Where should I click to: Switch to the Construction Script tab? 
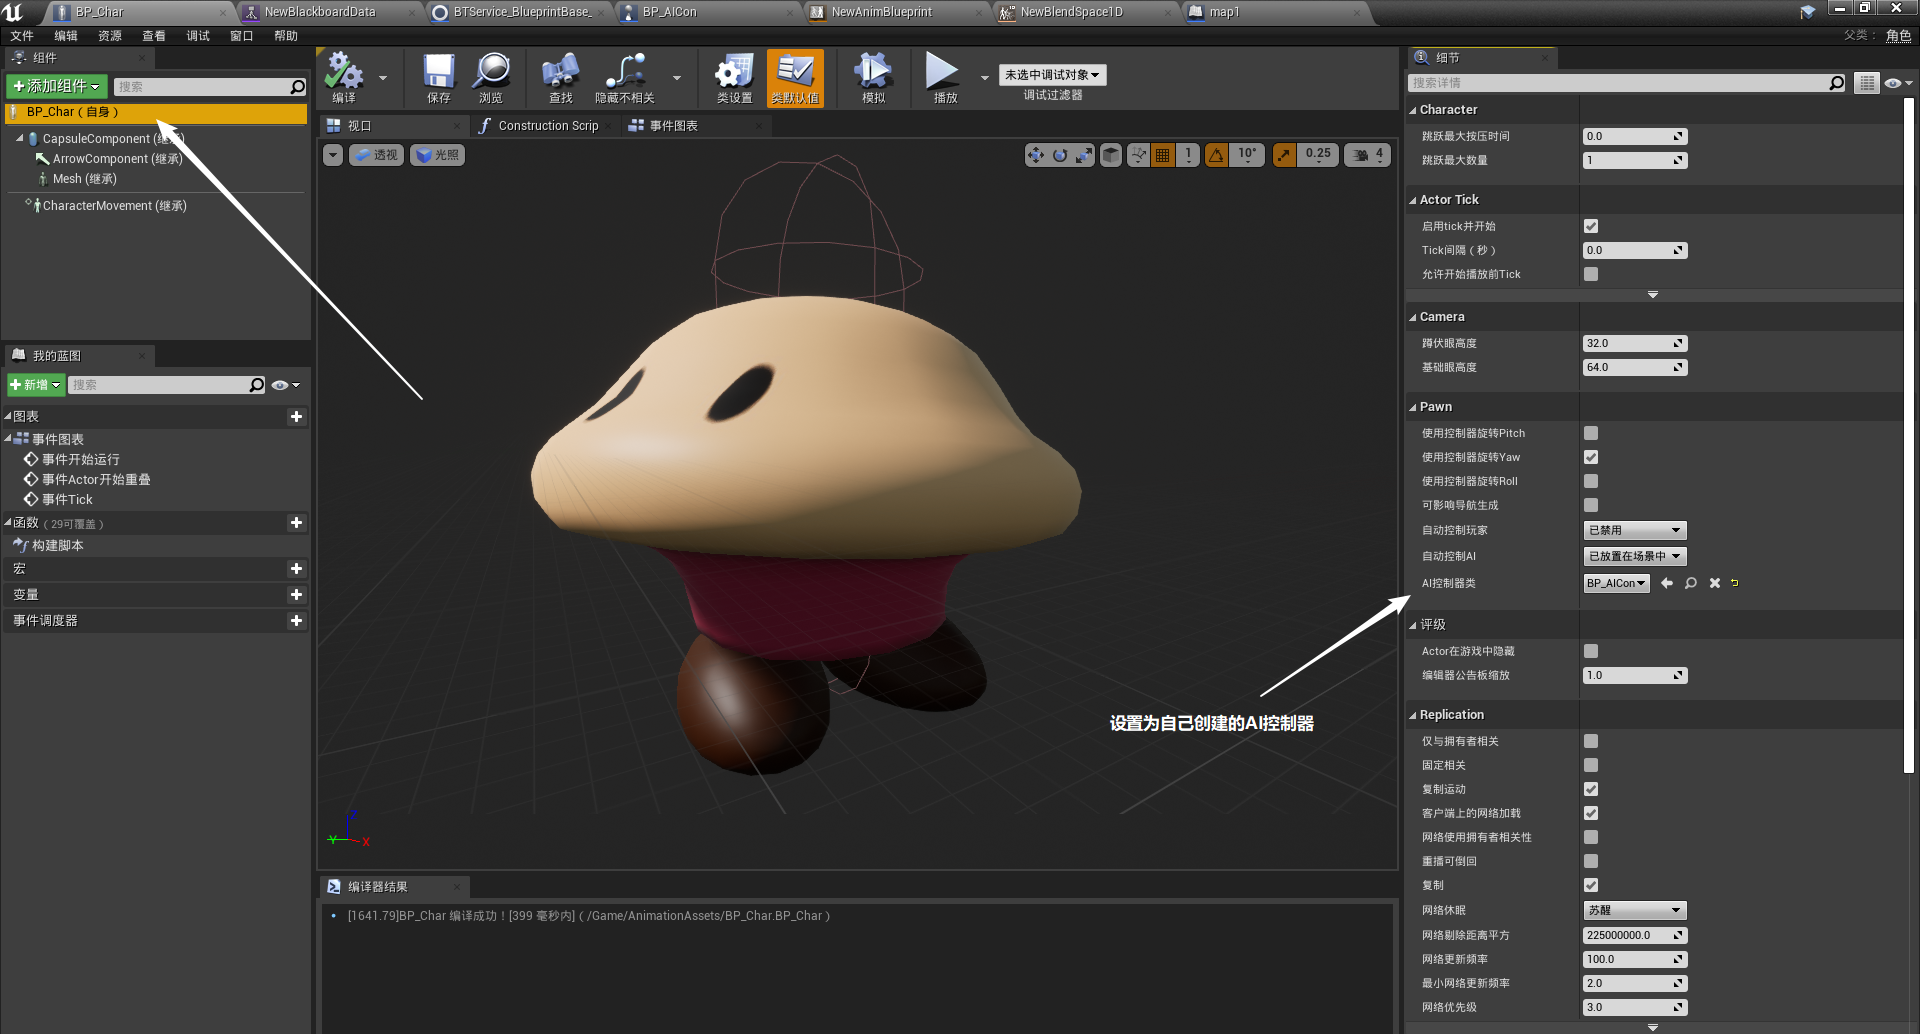click(x=548, y=126)
